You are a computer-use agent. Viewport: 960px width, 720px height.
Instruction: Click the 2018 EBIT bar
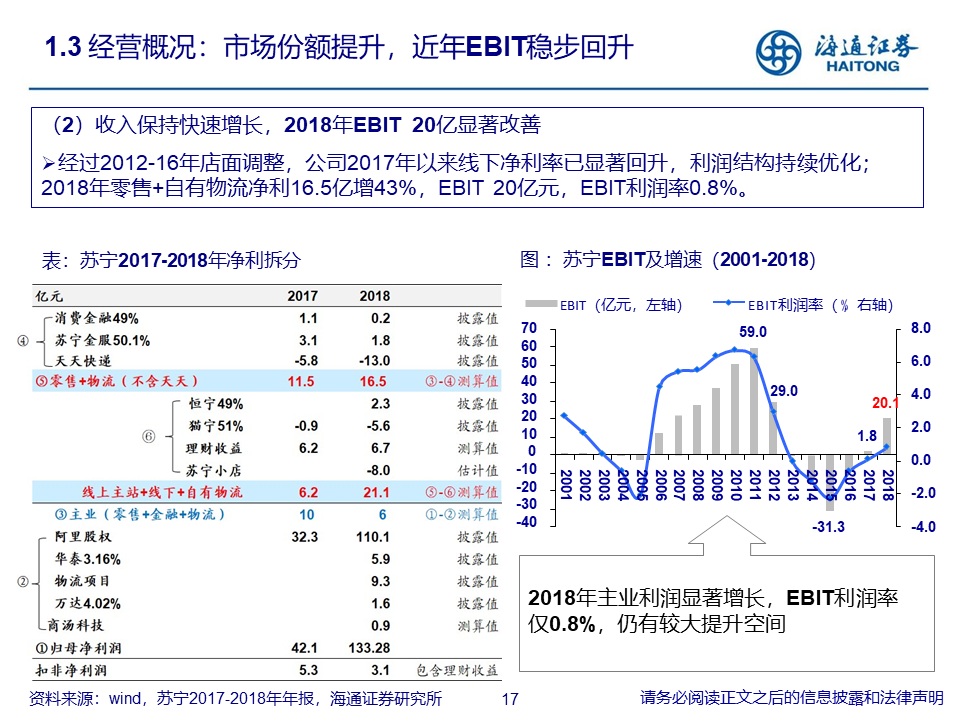(x=887, y=436)
